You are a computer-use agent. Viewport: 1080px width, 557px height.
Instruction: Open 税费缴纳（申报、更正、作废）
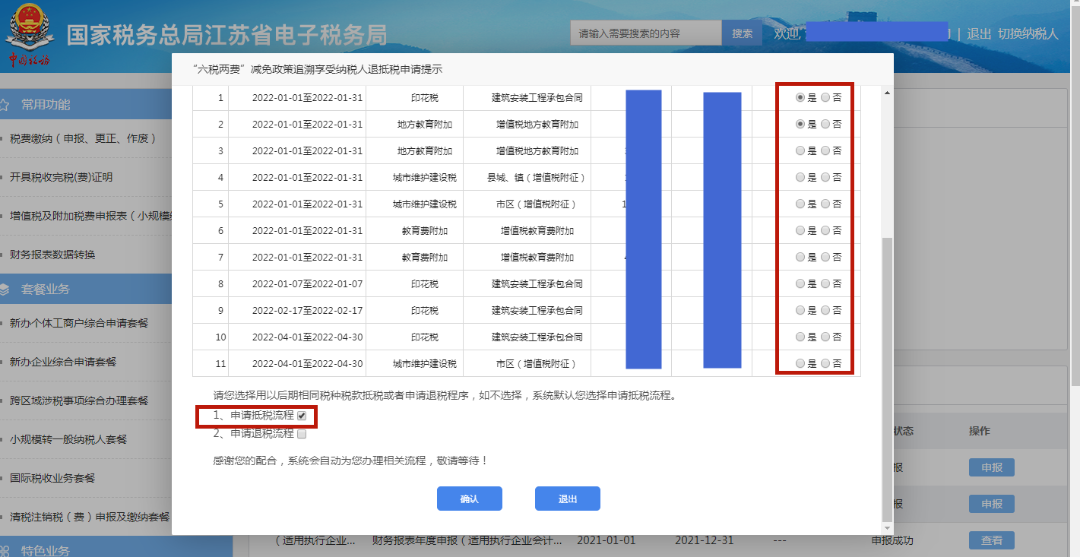click(83, 138)
